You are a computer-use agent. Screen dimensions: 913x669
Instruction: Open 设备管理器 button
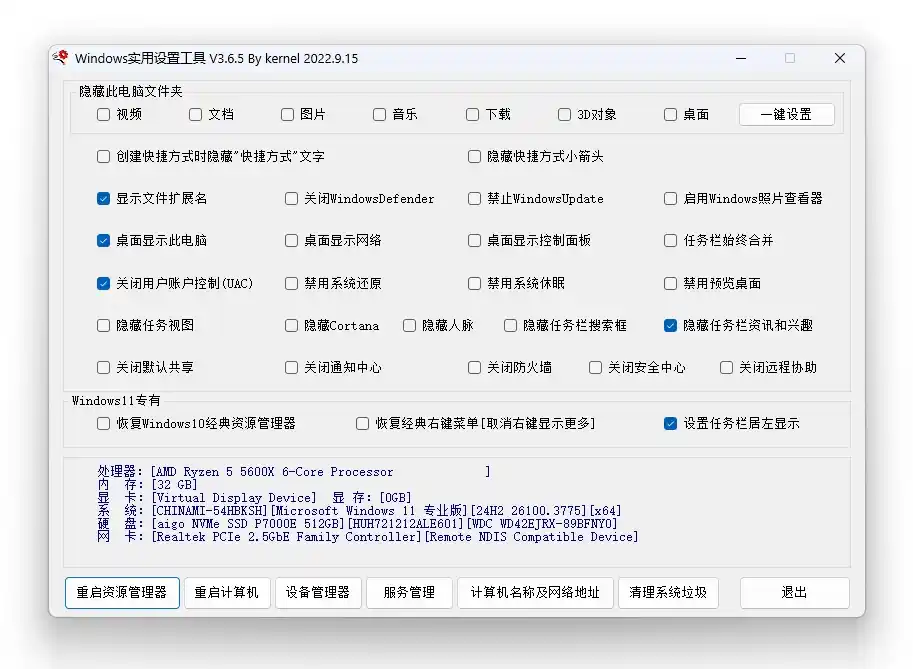coord(318,593)
